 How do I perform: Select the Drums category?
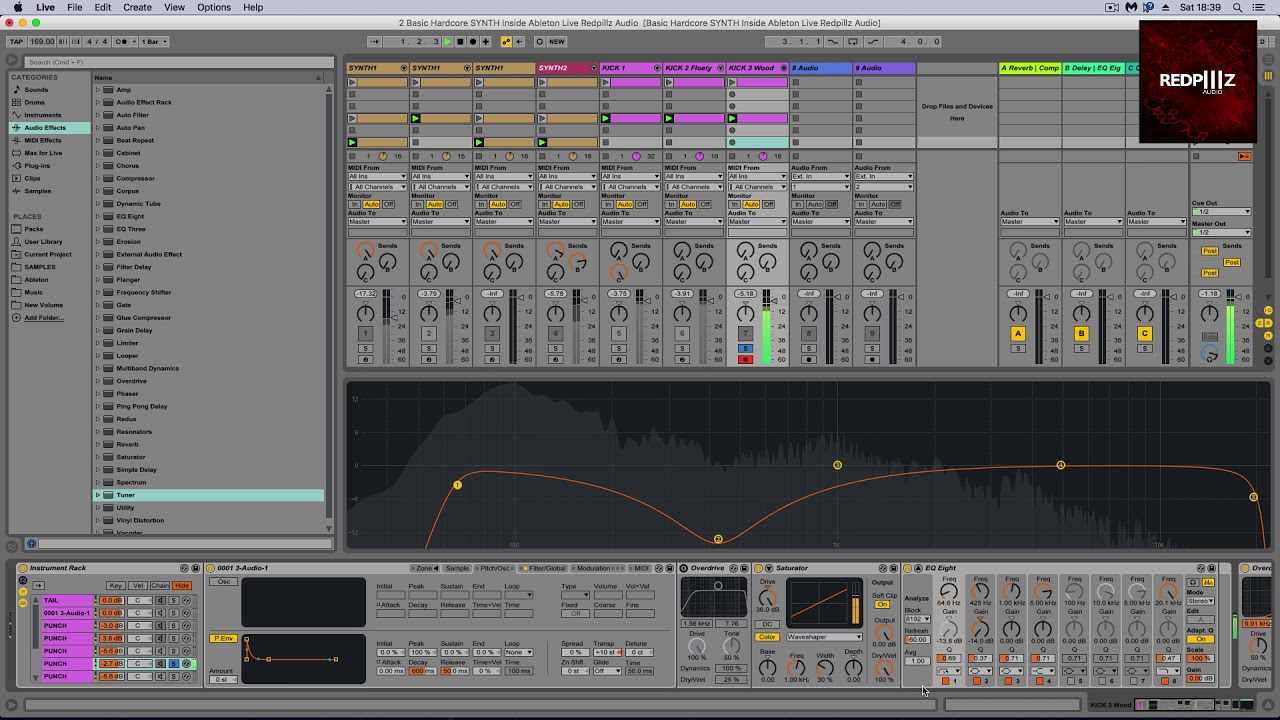pos(35,102)
